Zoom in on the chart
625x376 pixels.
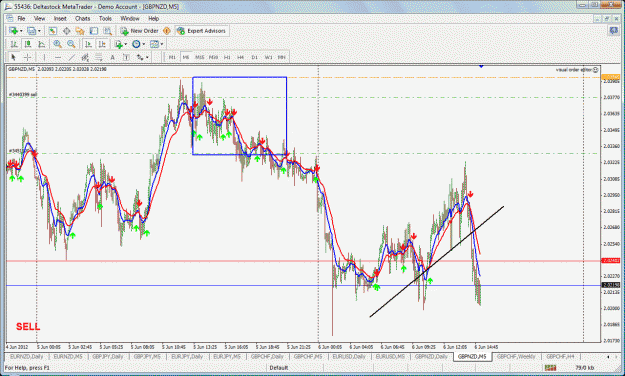coord(57,44)
